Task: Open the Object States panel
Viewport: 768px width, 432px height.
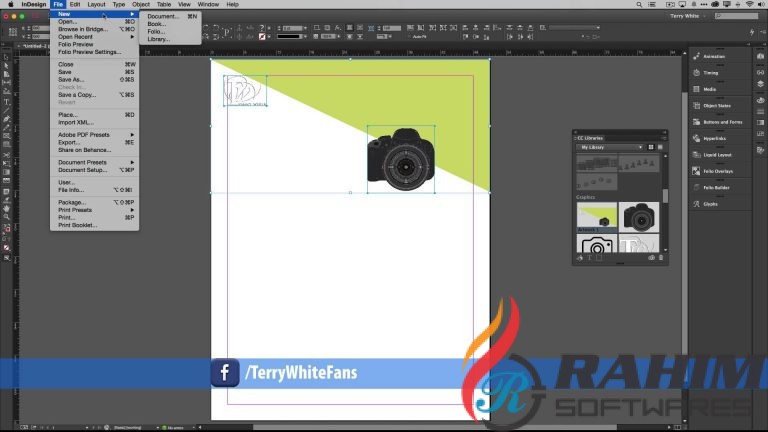Action: pyautogui.click(x=716, y=105)
